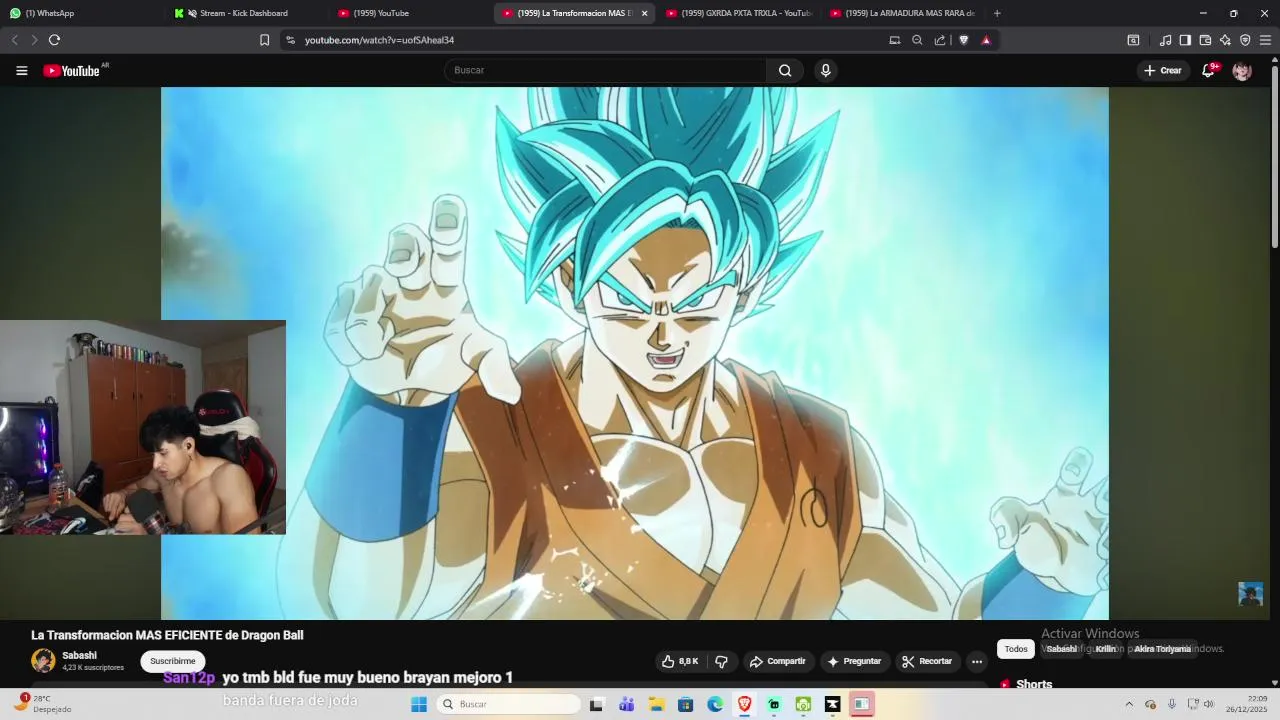This screenshot has height=720, width=1280.
Task: Open the Brave Shields lion icon
Action: [x=964, y=40]
